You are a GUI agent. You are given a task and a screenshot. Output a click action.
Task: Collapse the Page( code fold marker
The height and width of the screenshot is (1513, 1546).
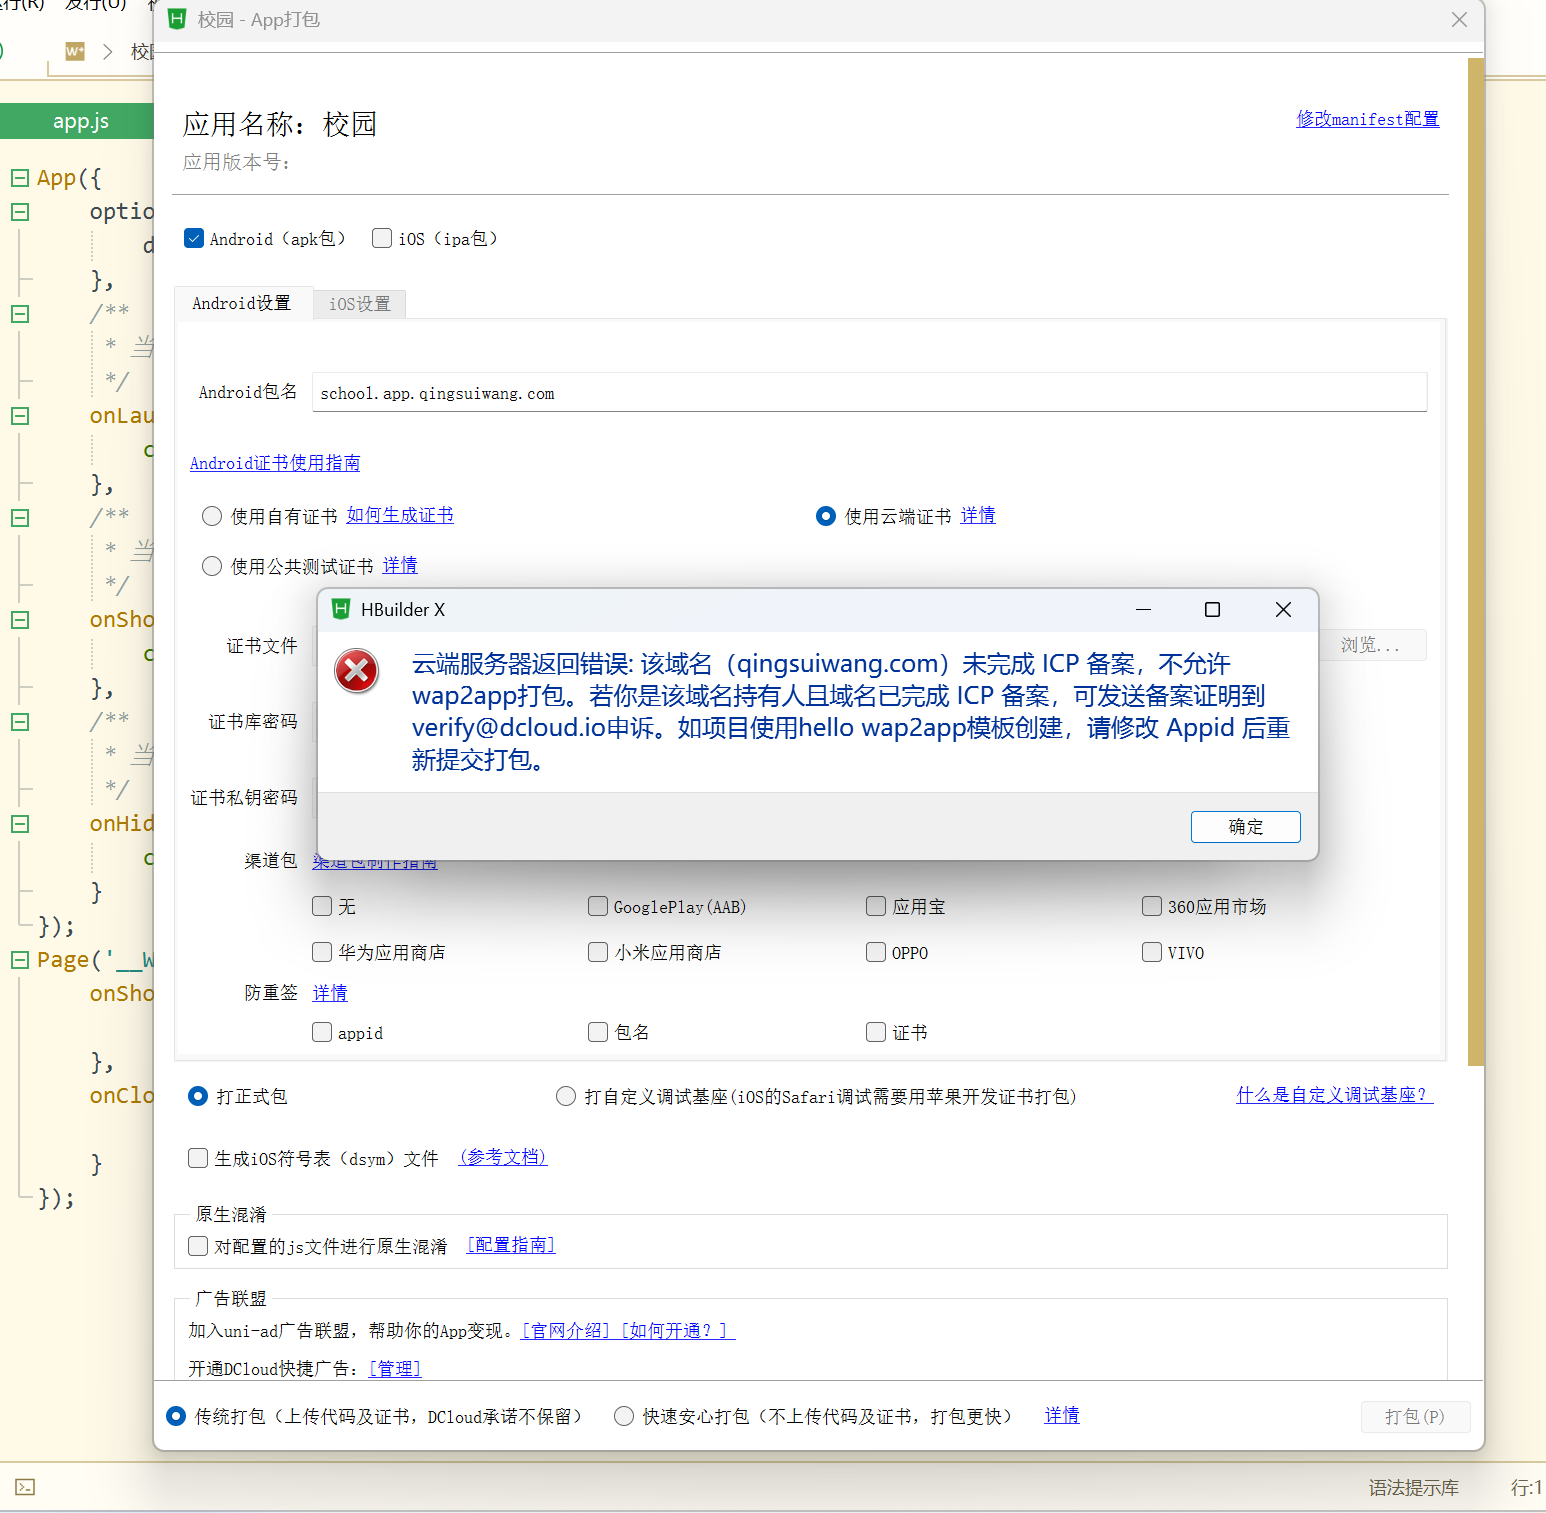click(20, 960)
